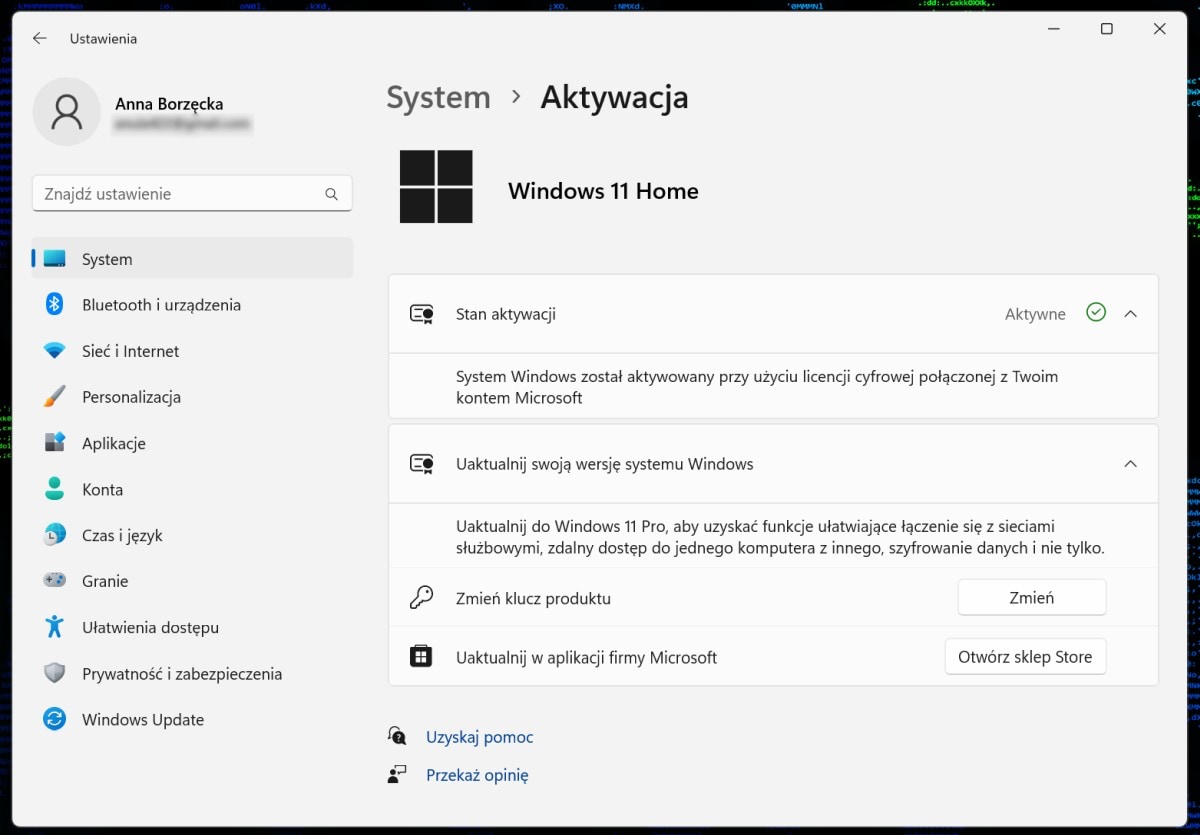The image size is (1200, 835).
Task: Click the Prywatność i zabezpieczenia shield icon
Action: tap(55, 673)
